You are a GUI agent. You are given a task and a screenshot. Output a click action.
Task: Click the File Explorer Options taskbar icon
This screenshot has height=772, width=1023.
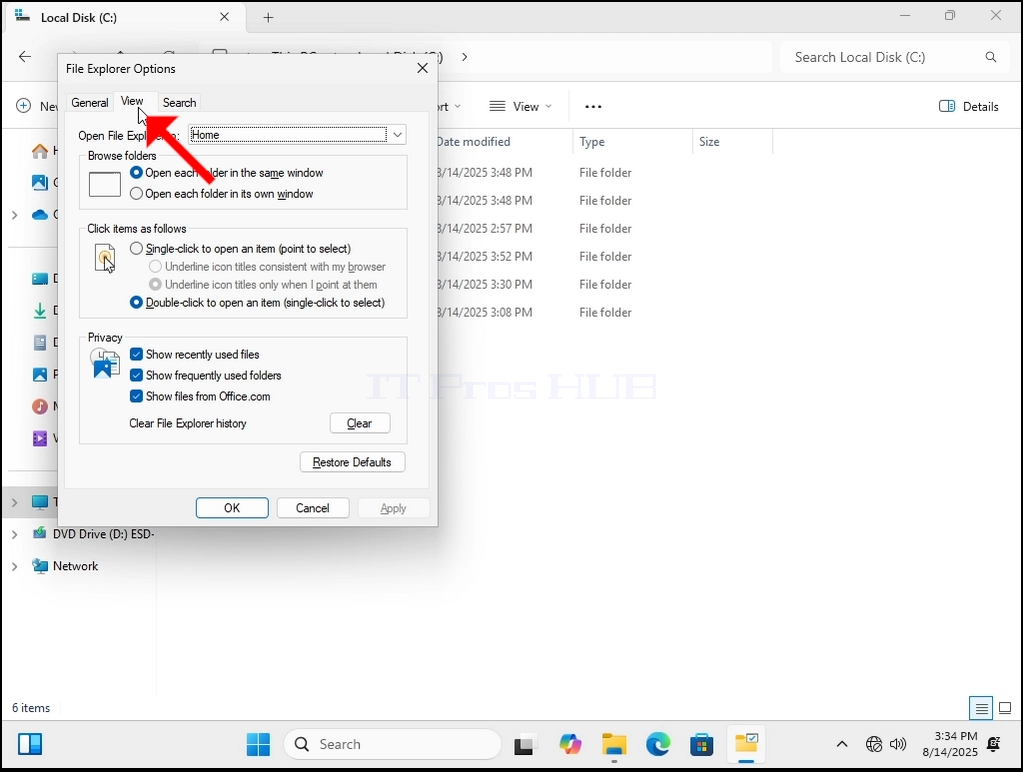point(746,745)
